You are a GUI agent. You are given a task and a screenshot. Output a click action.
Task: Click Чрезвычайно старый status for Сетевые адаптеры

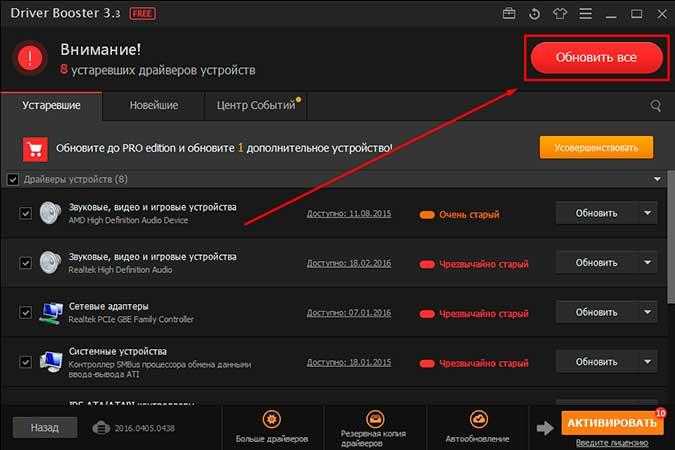pos(483,313)
